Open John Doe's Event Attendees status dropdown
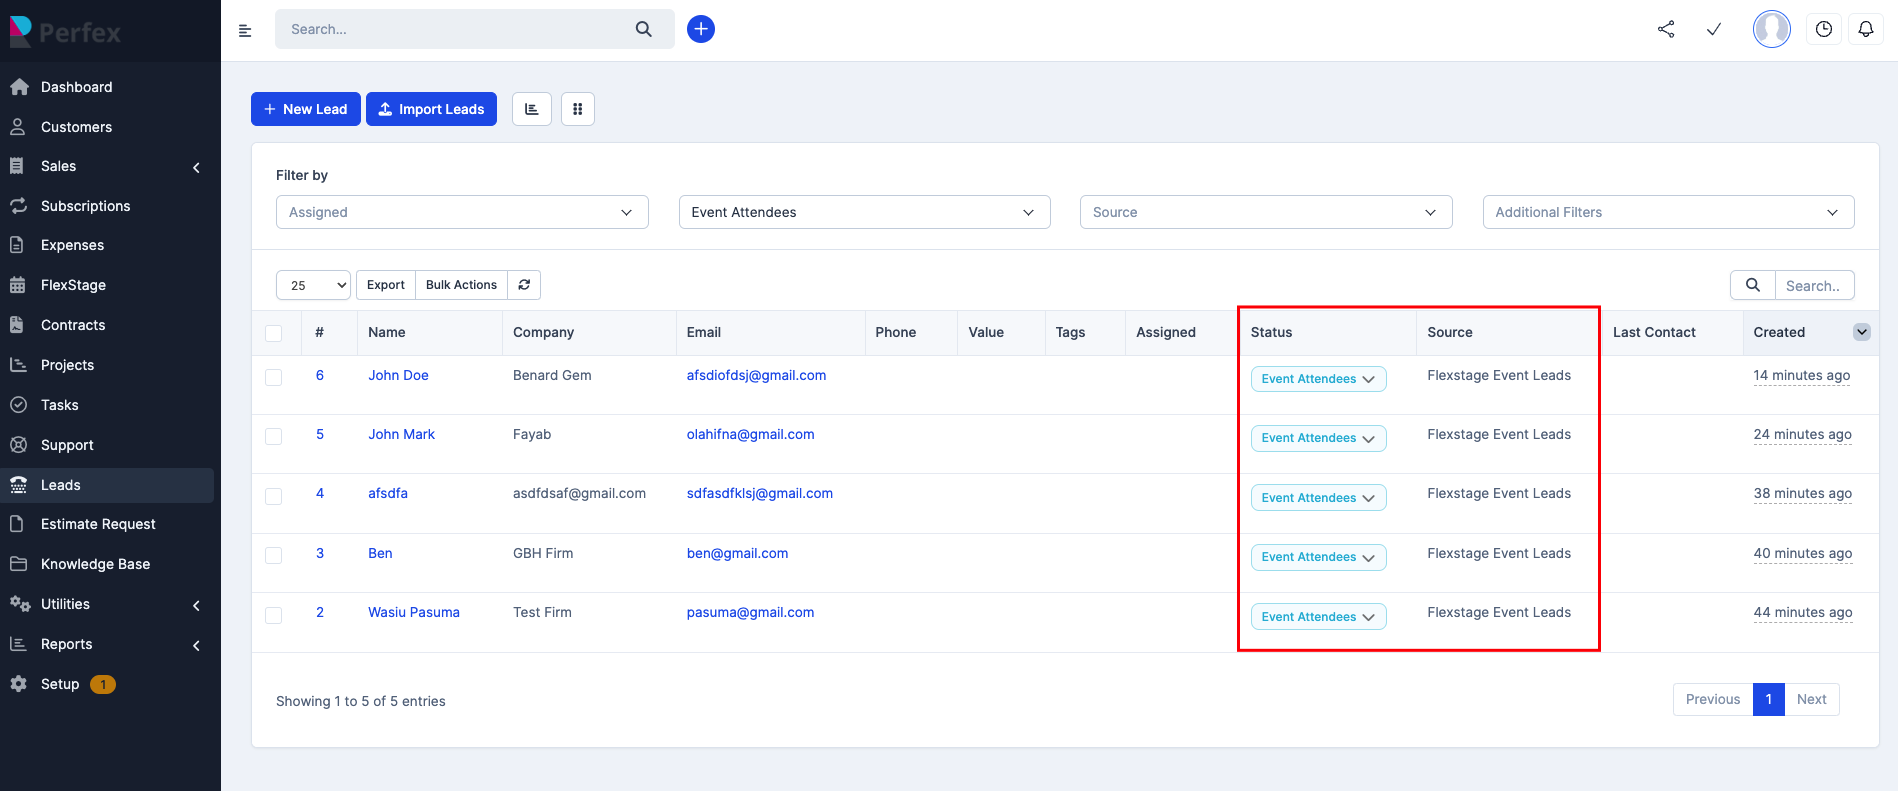1898x791 pixels. click(1318, 379)
